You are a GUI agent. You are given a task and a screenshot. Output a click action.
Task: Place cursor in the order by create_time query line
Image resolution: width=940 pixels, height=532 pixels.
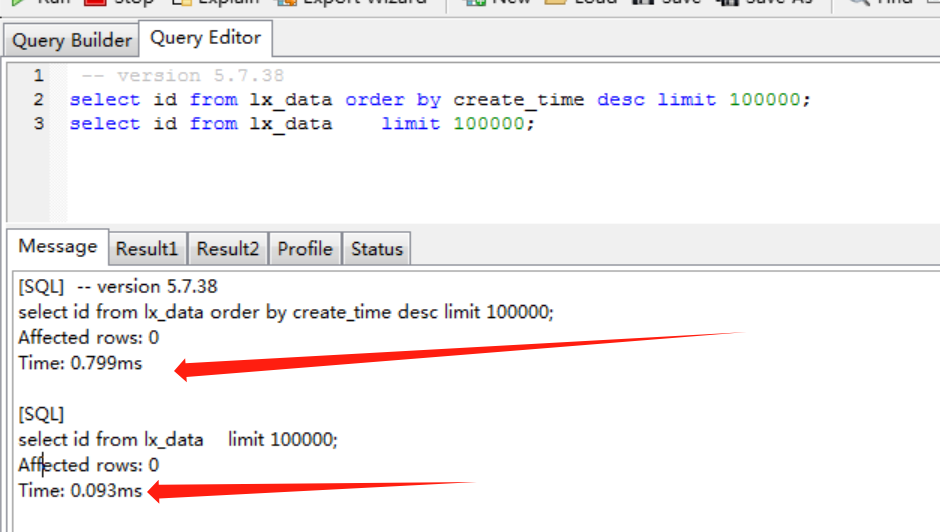point(440,100)
